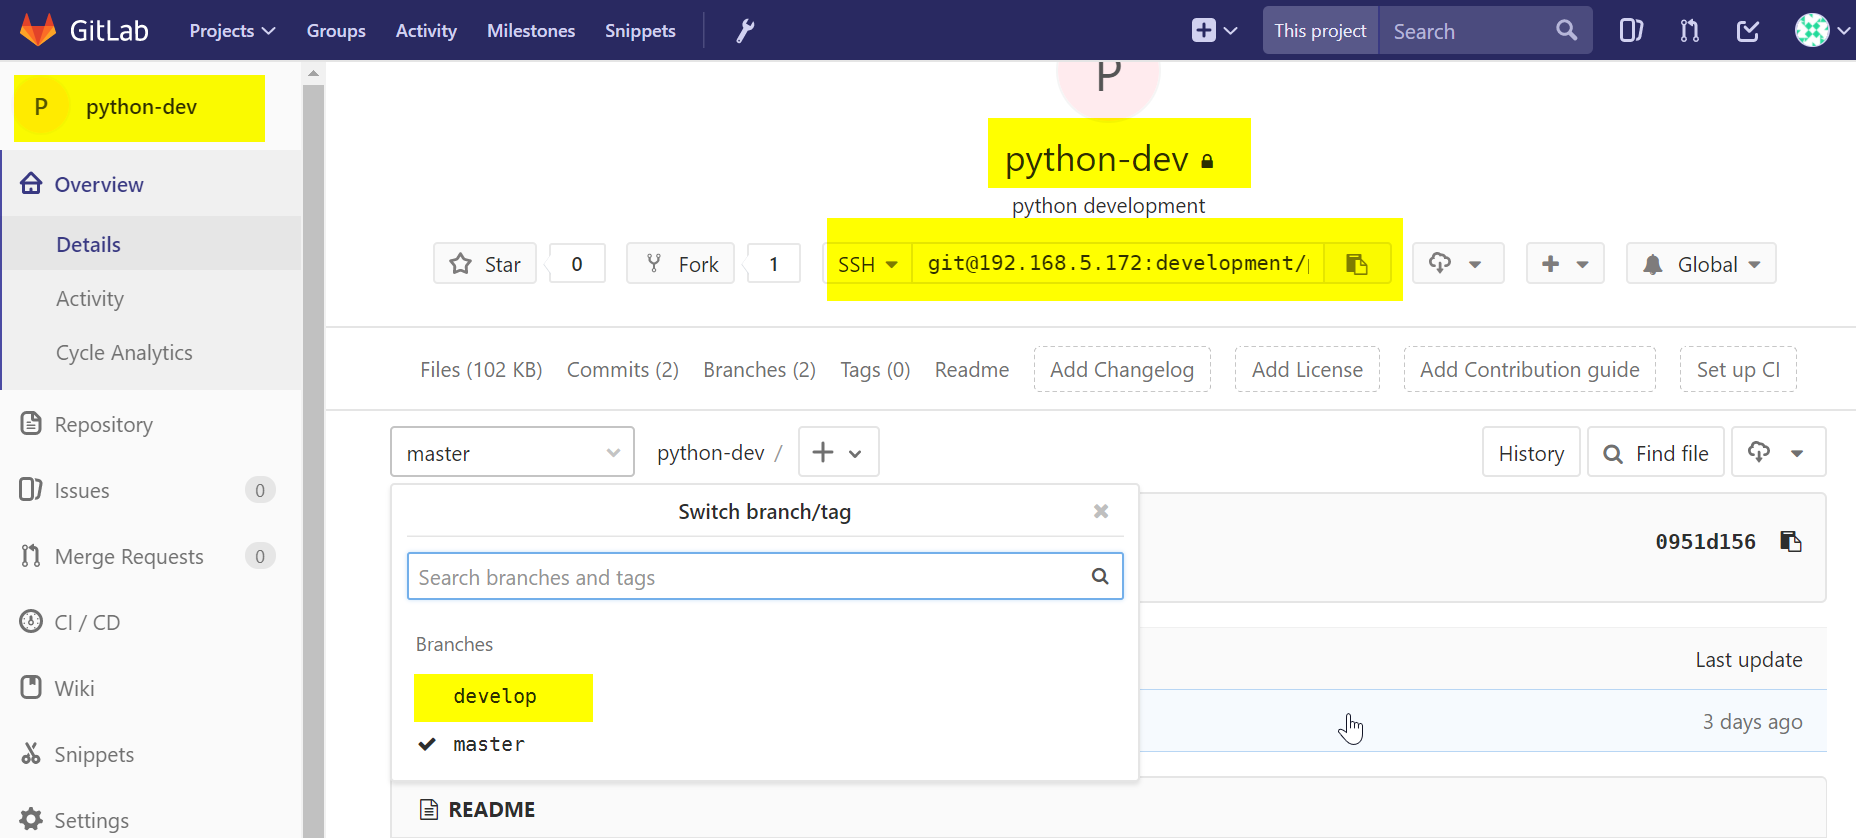Image resolution: width=1856 pixels, height=838 pixels.
Task: Open the Readme link
Action: 972,370
